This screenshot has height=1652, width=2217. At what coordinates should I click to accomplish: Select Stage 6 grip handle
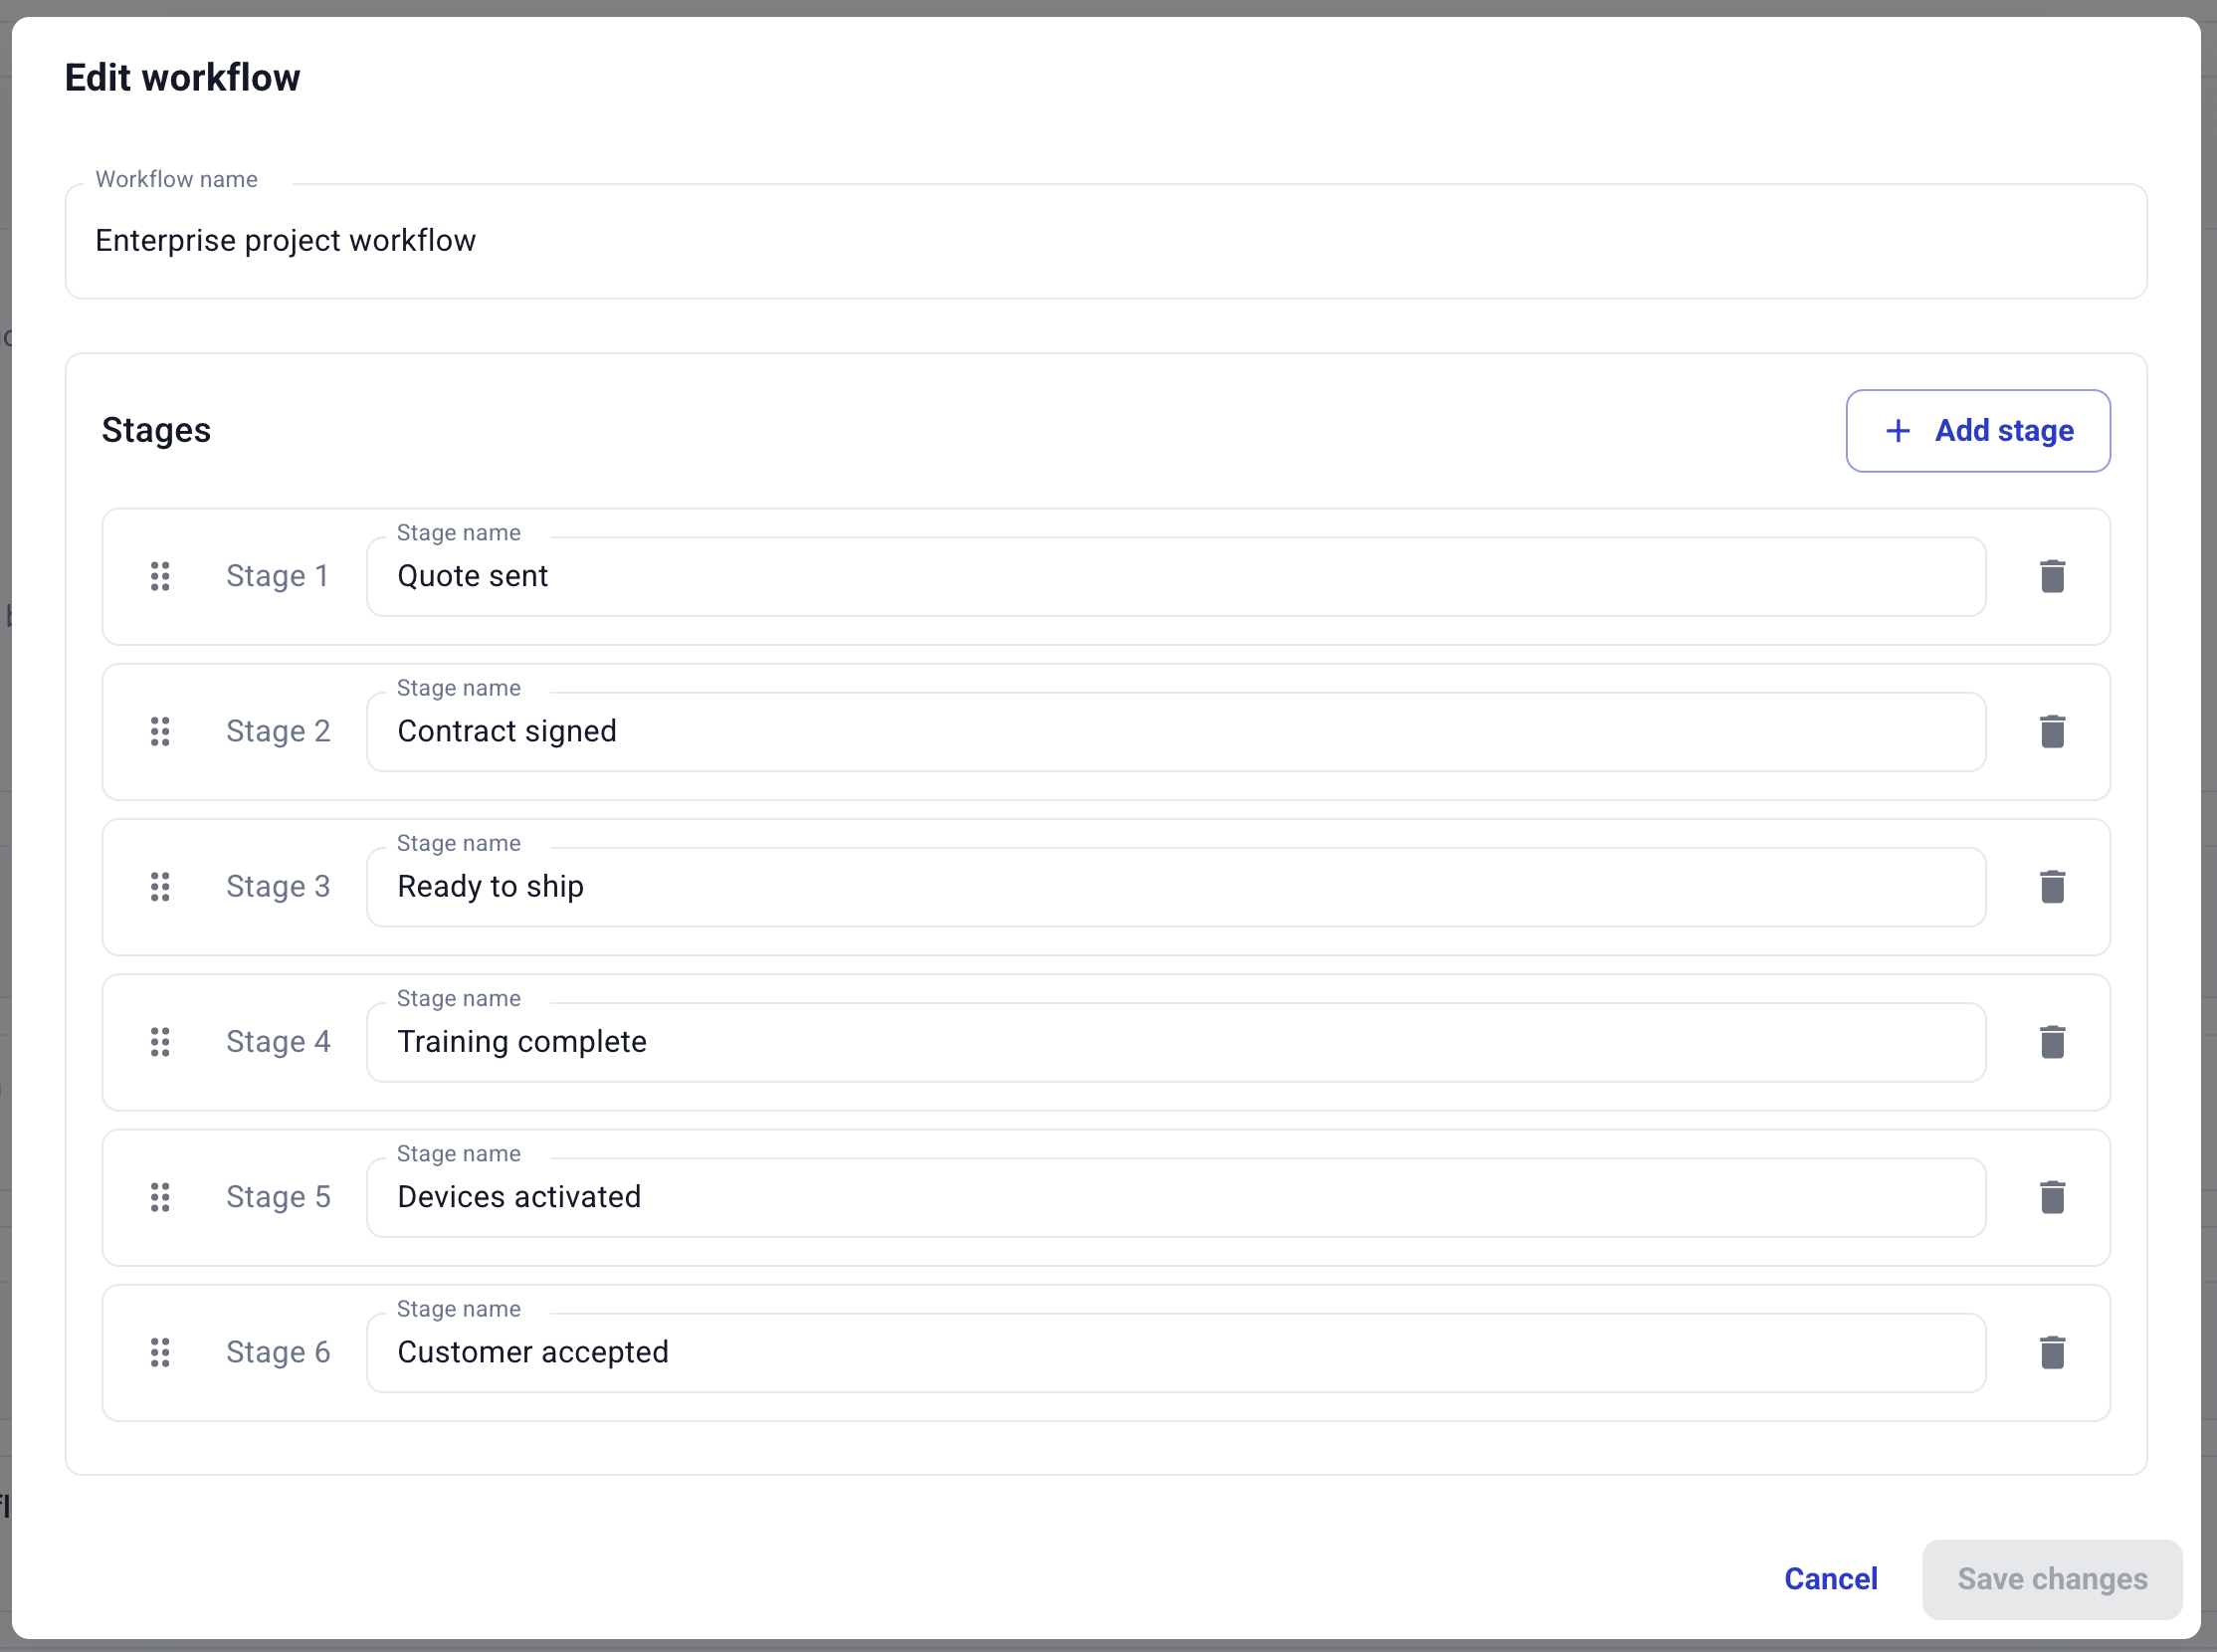[x=160, y=1352]
